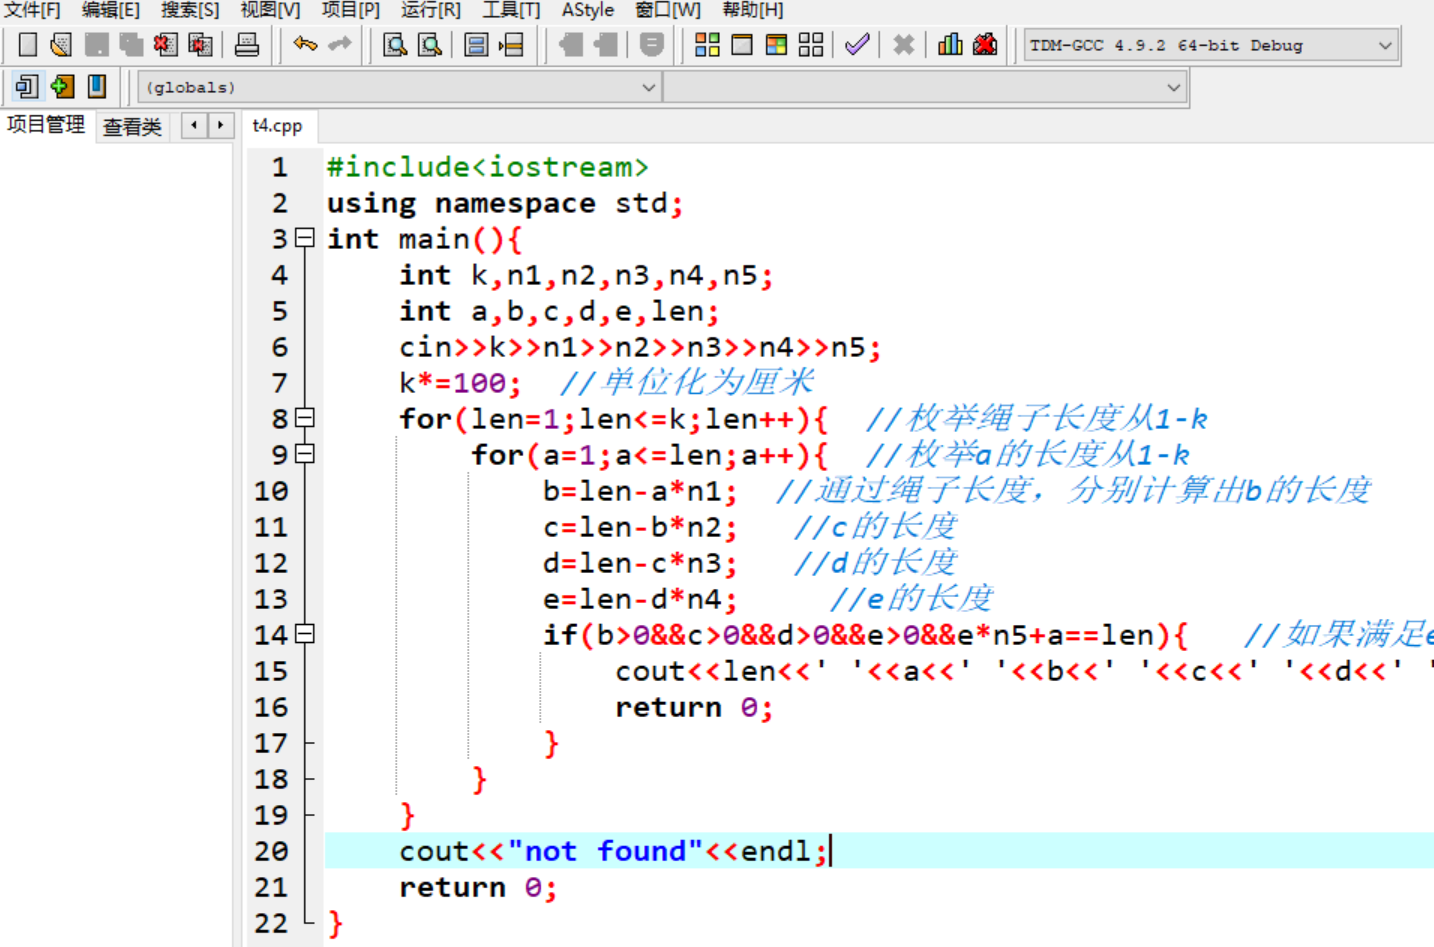Collapse the inner for loop fold, line 9
This screenshot has width=1434, height=947.
point(305,454)
